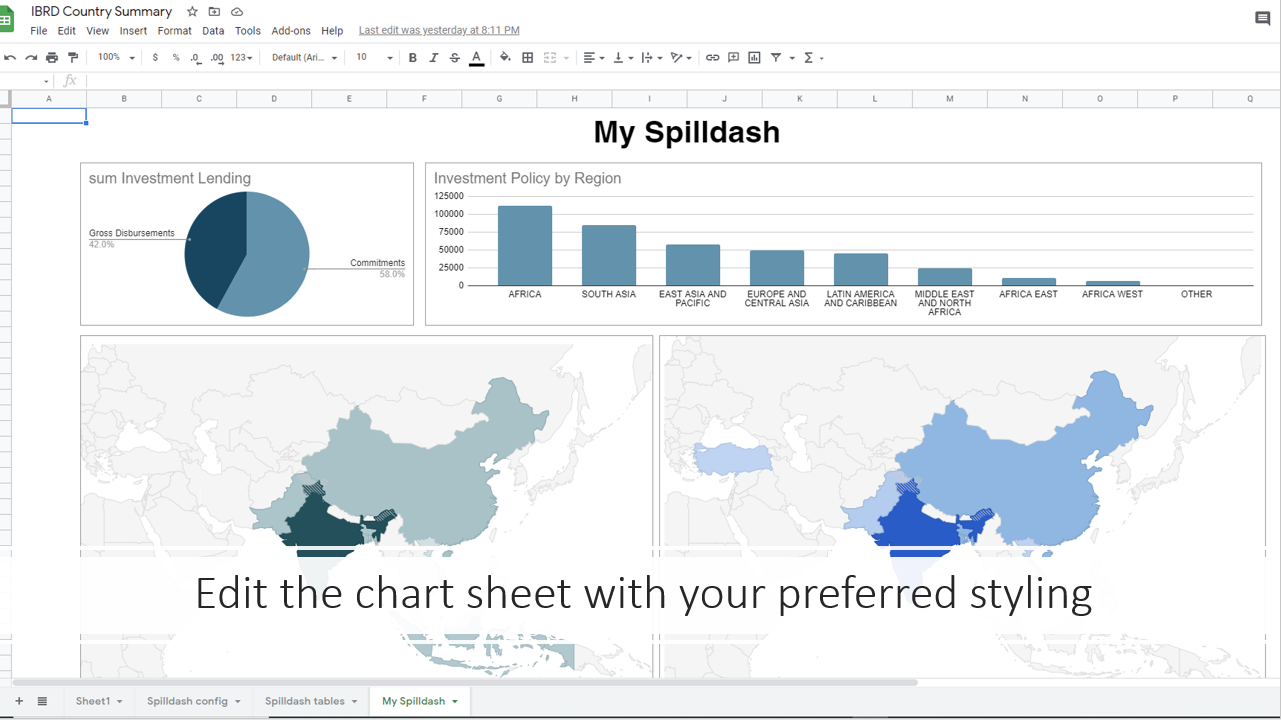Open the Format menu
1281x720 pixels.
pos(175,31)
